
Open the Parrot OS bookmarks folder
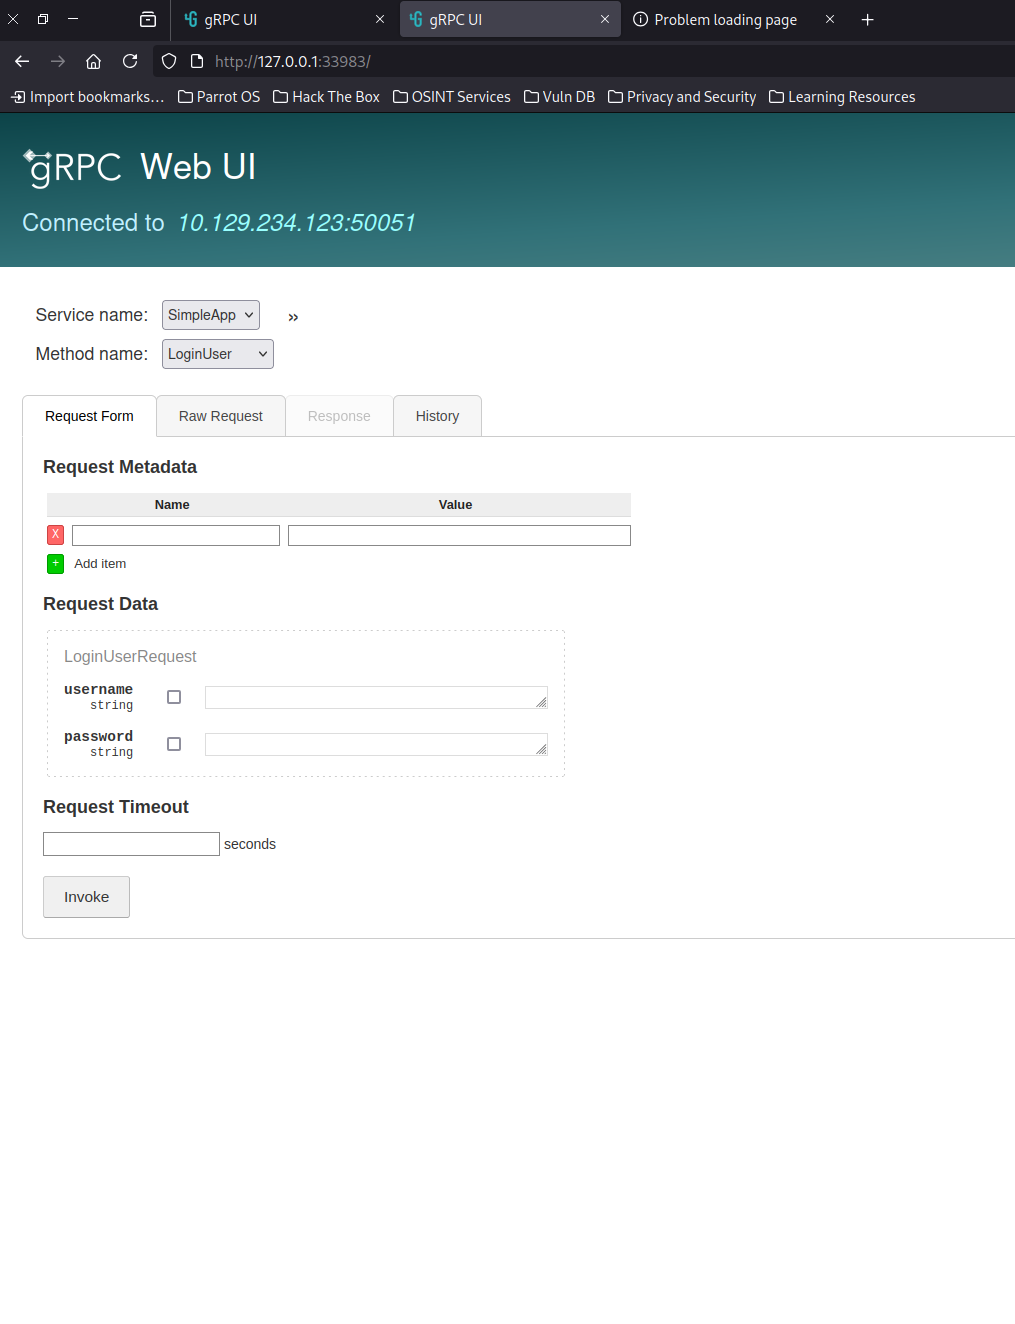[219, 97]
